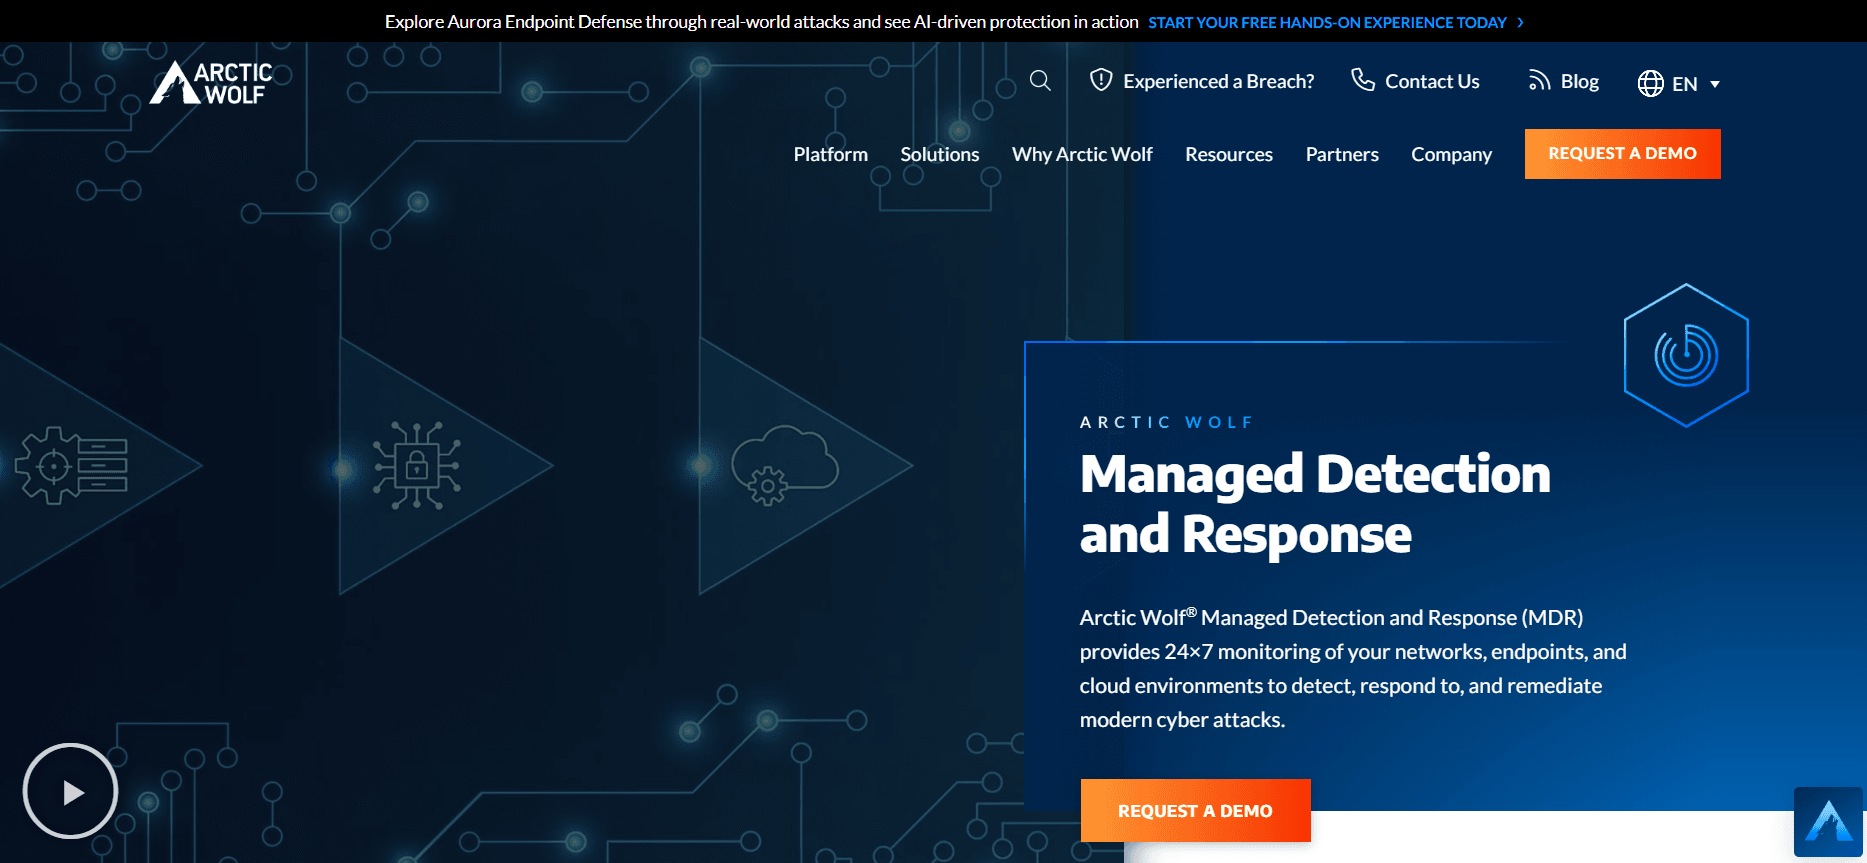Click the Arctic Wolf logo
This screenshot has width=1867, height=863.
(211, 83)
